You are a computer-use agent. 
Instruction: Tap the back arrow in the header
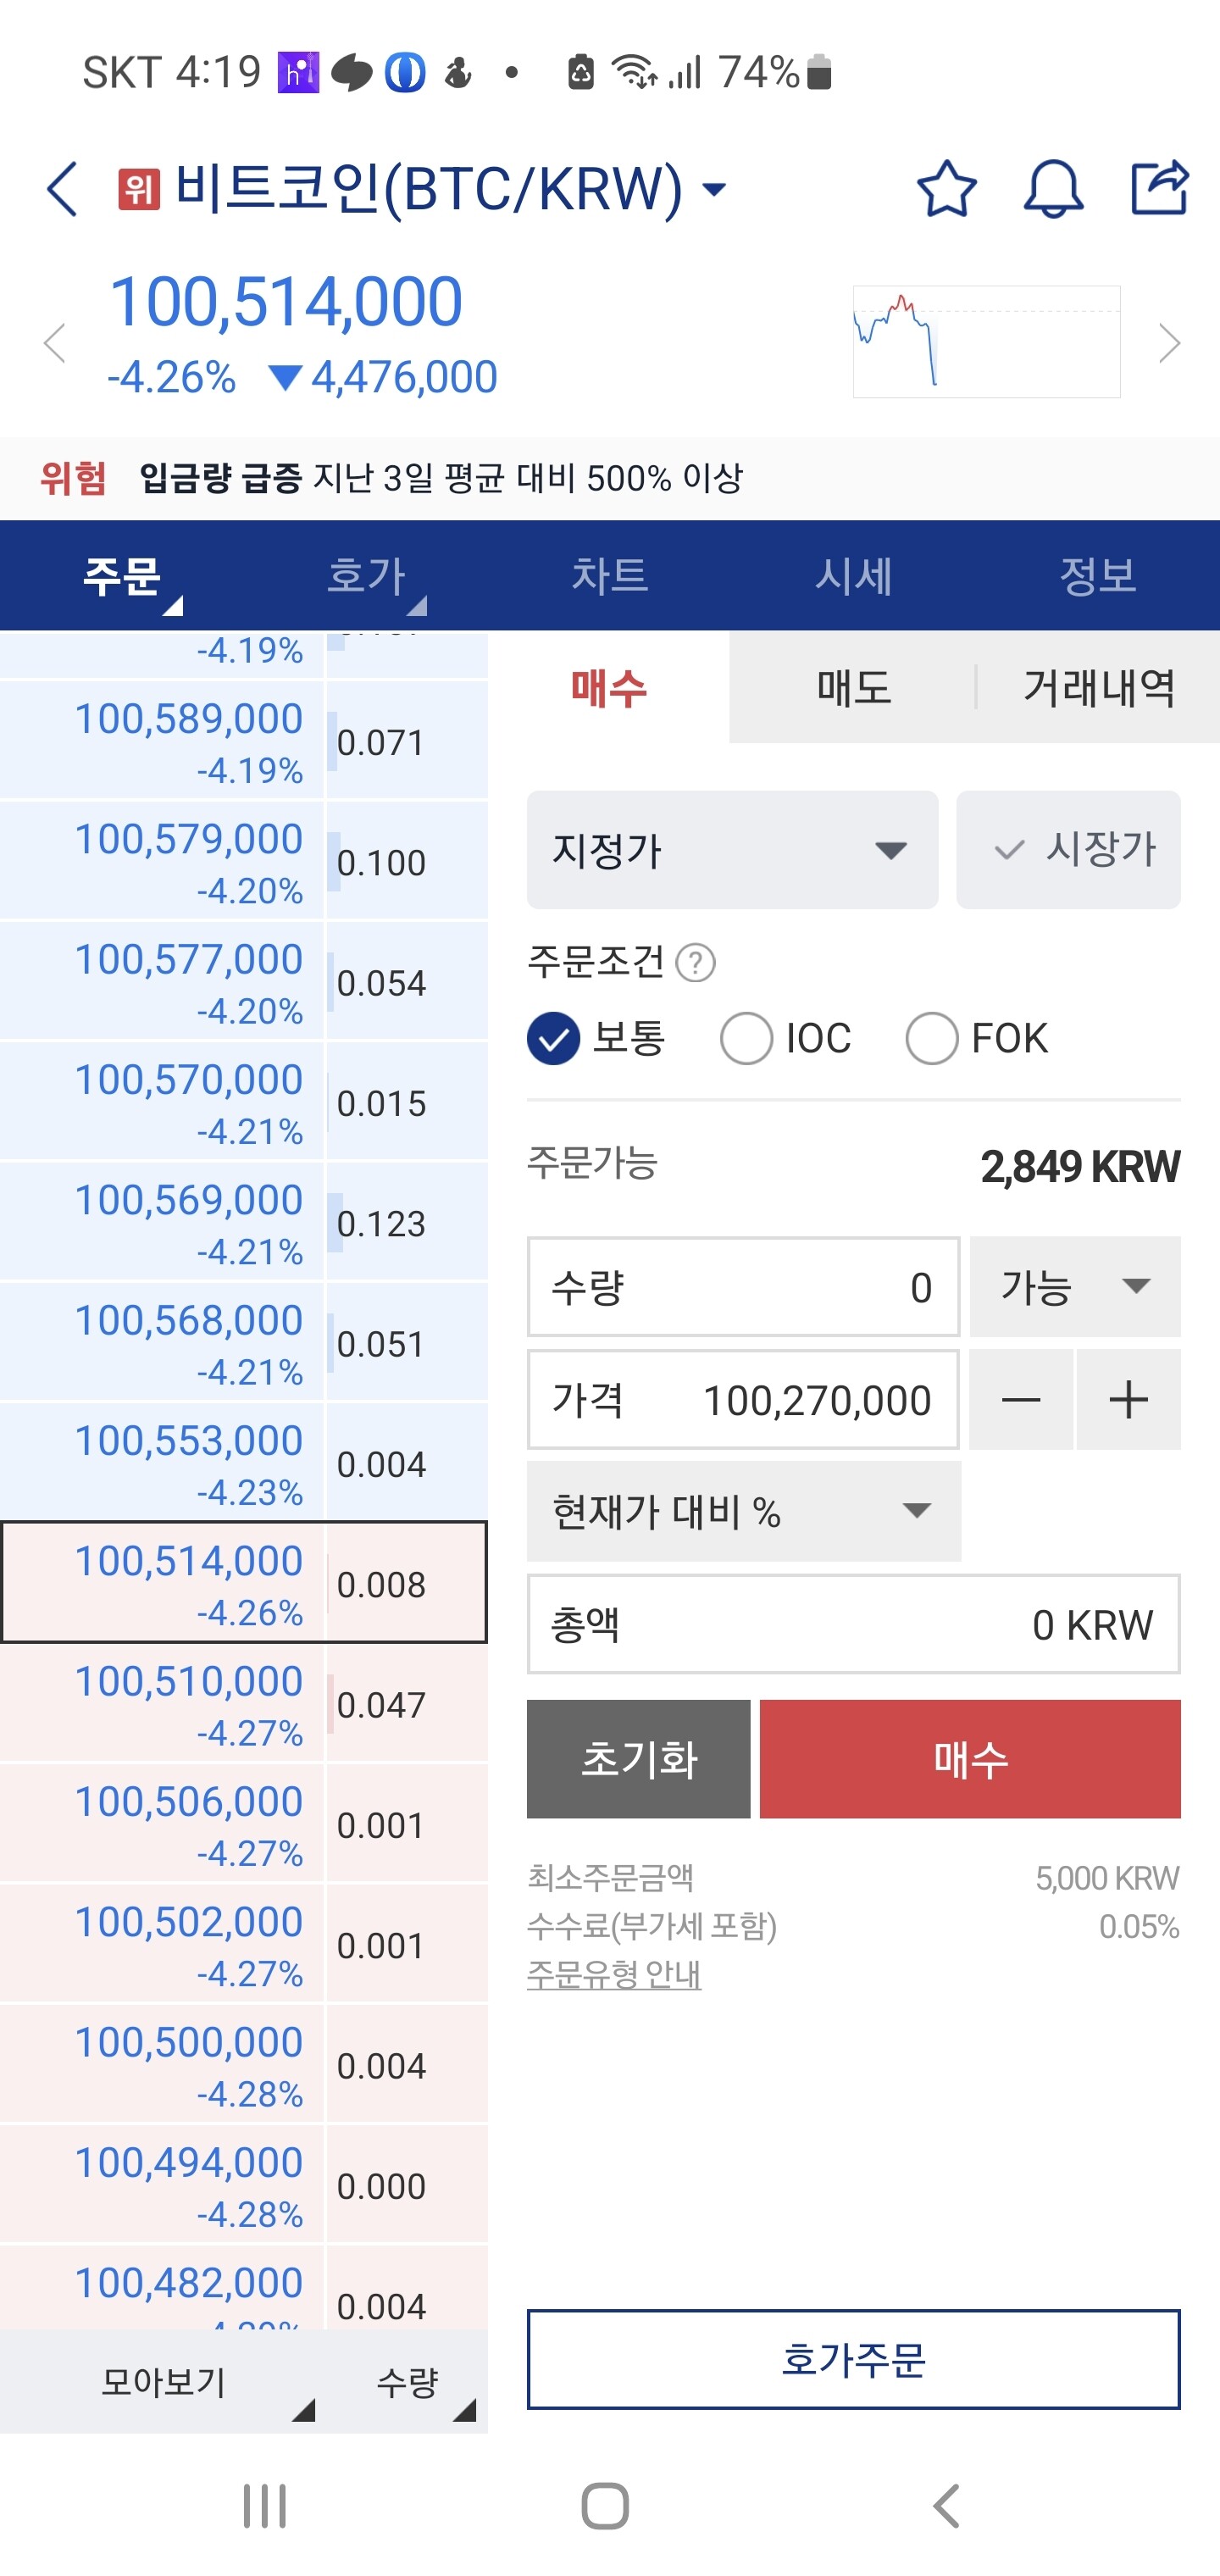(x=62, y=189)
